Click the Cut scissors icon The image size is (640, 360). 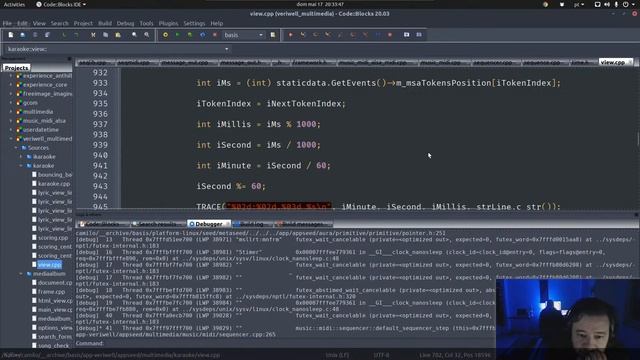93,35
